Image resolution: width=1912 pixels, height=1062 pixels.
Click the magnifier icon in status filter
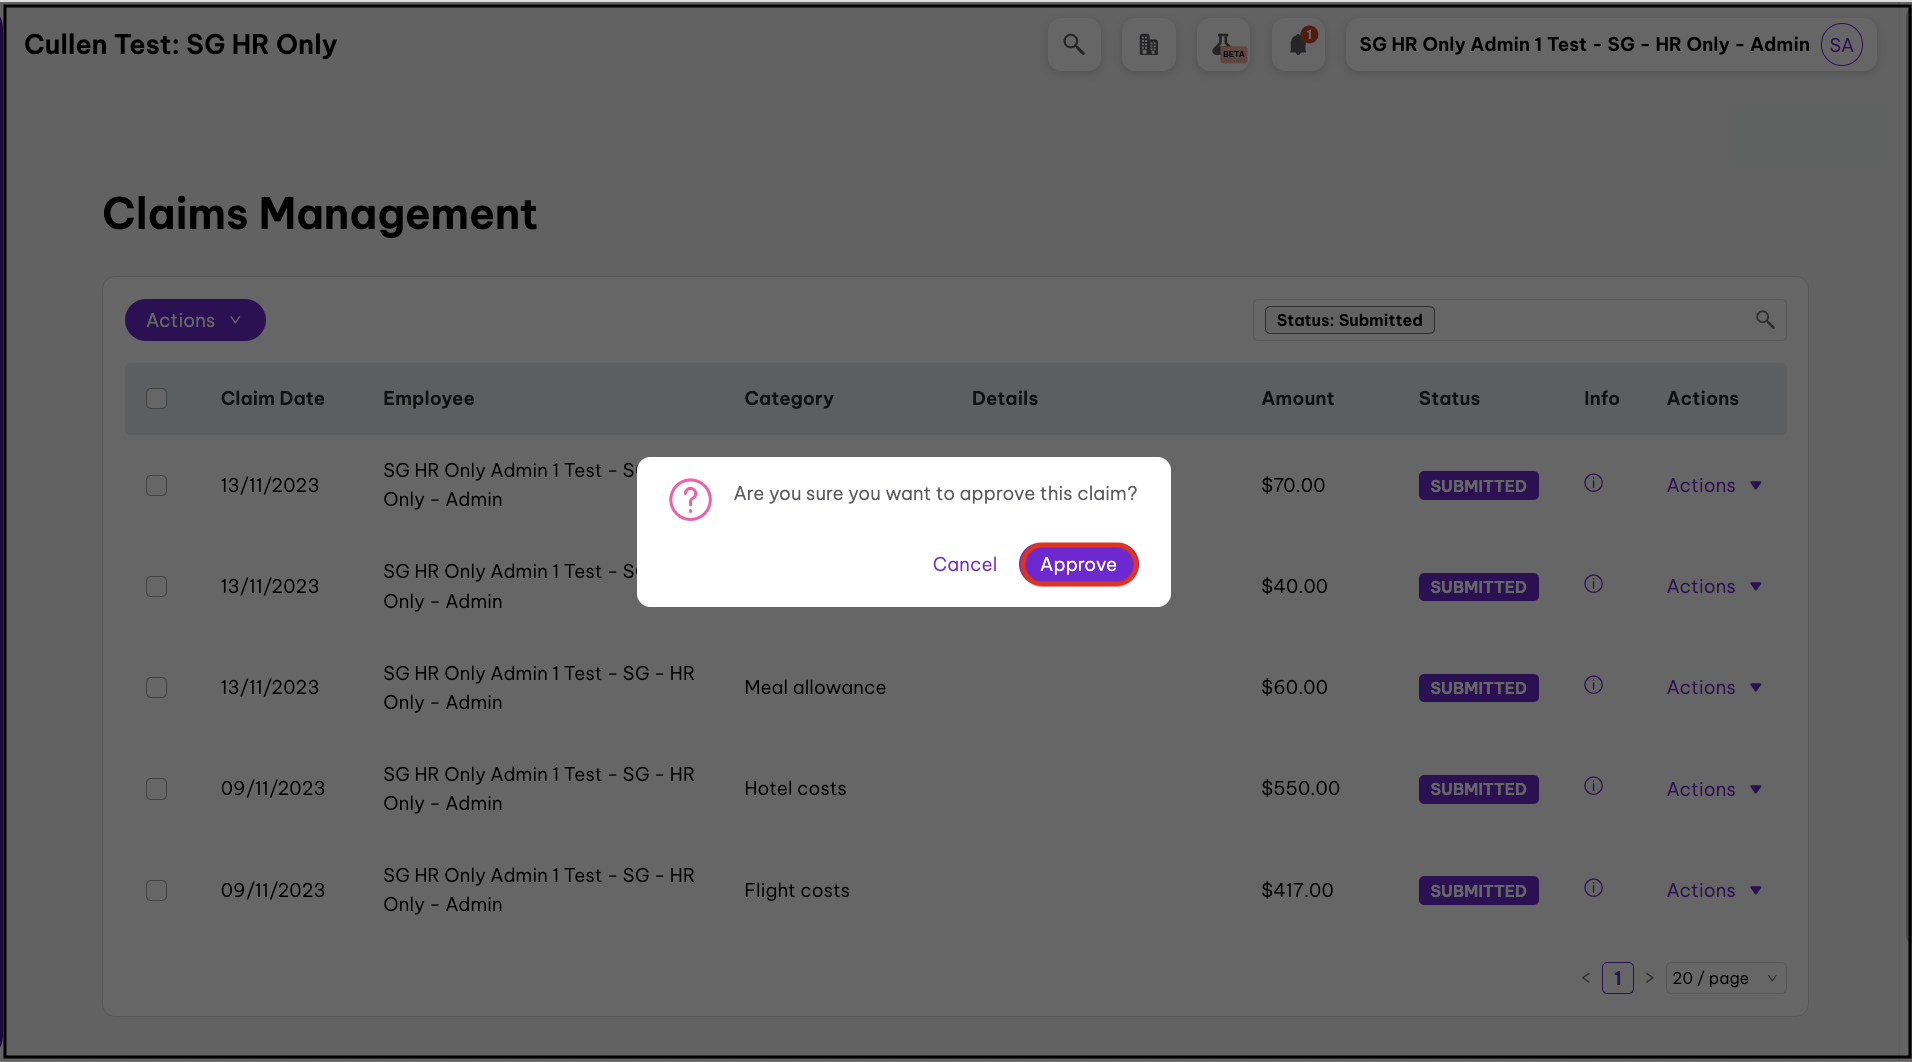[1765, 320]
